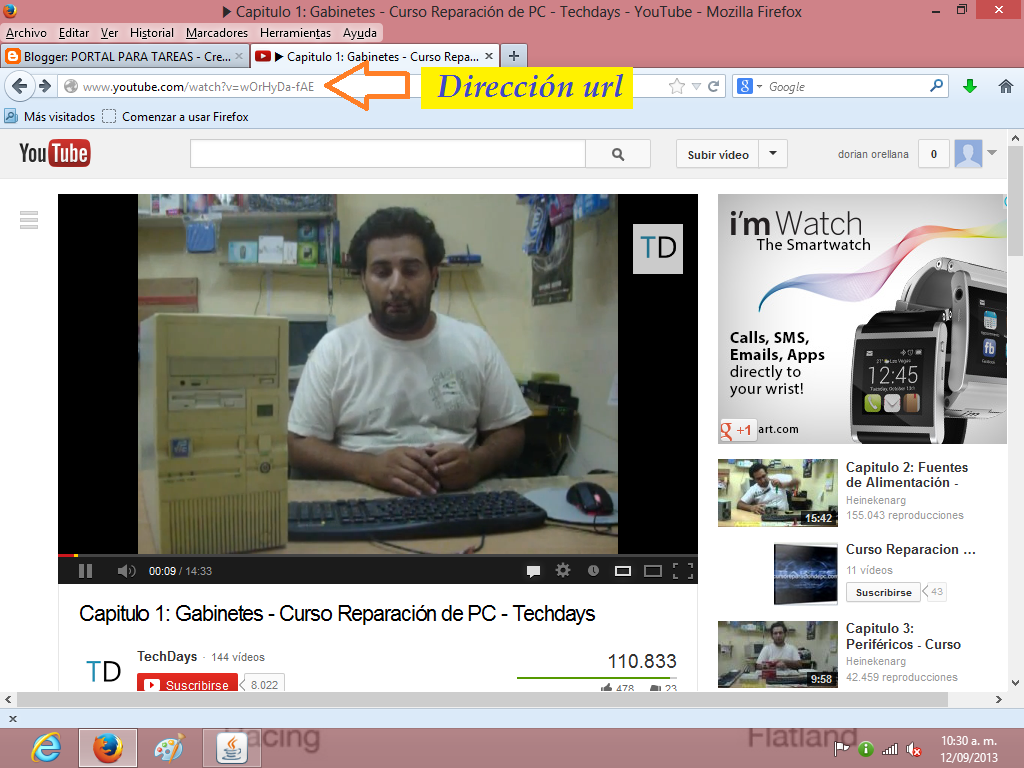Open the Ver menu
This screenshot has height=768, width=1024.
[109, 33]
